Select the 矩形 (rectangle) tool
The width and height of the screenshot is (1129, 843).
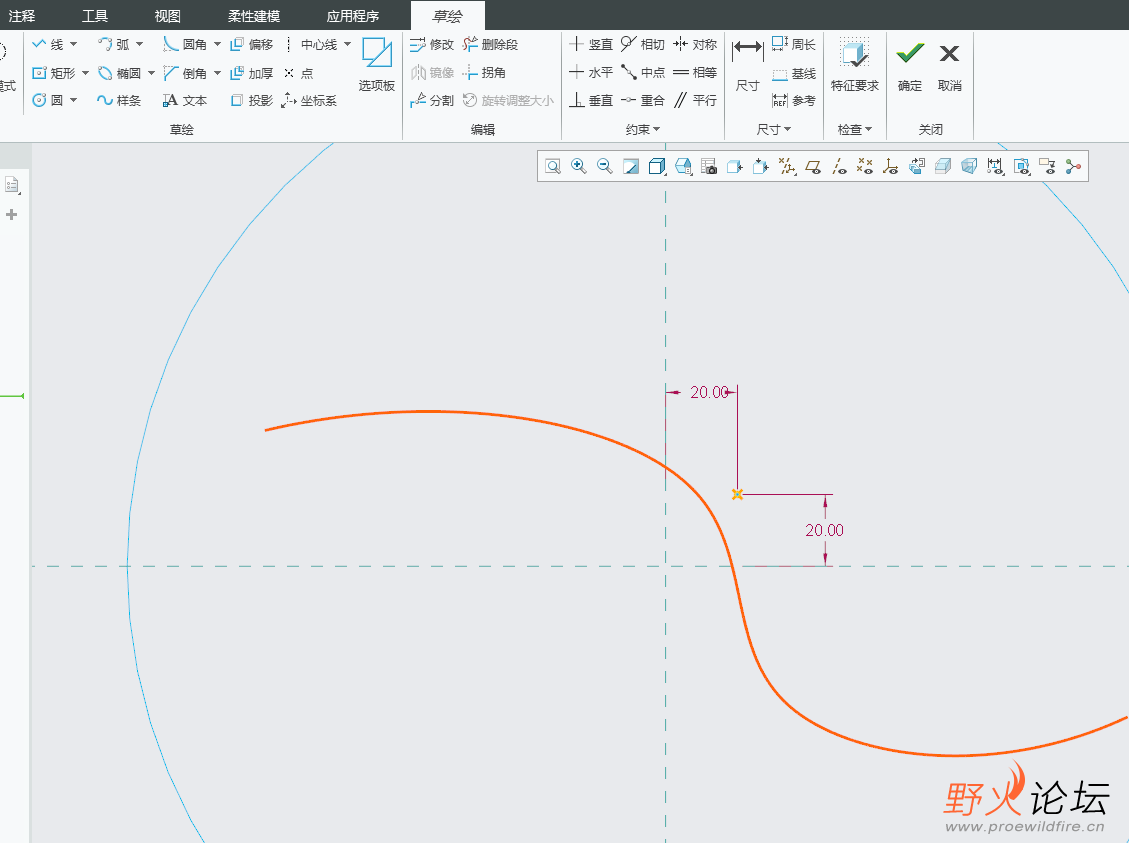[54, 73]
